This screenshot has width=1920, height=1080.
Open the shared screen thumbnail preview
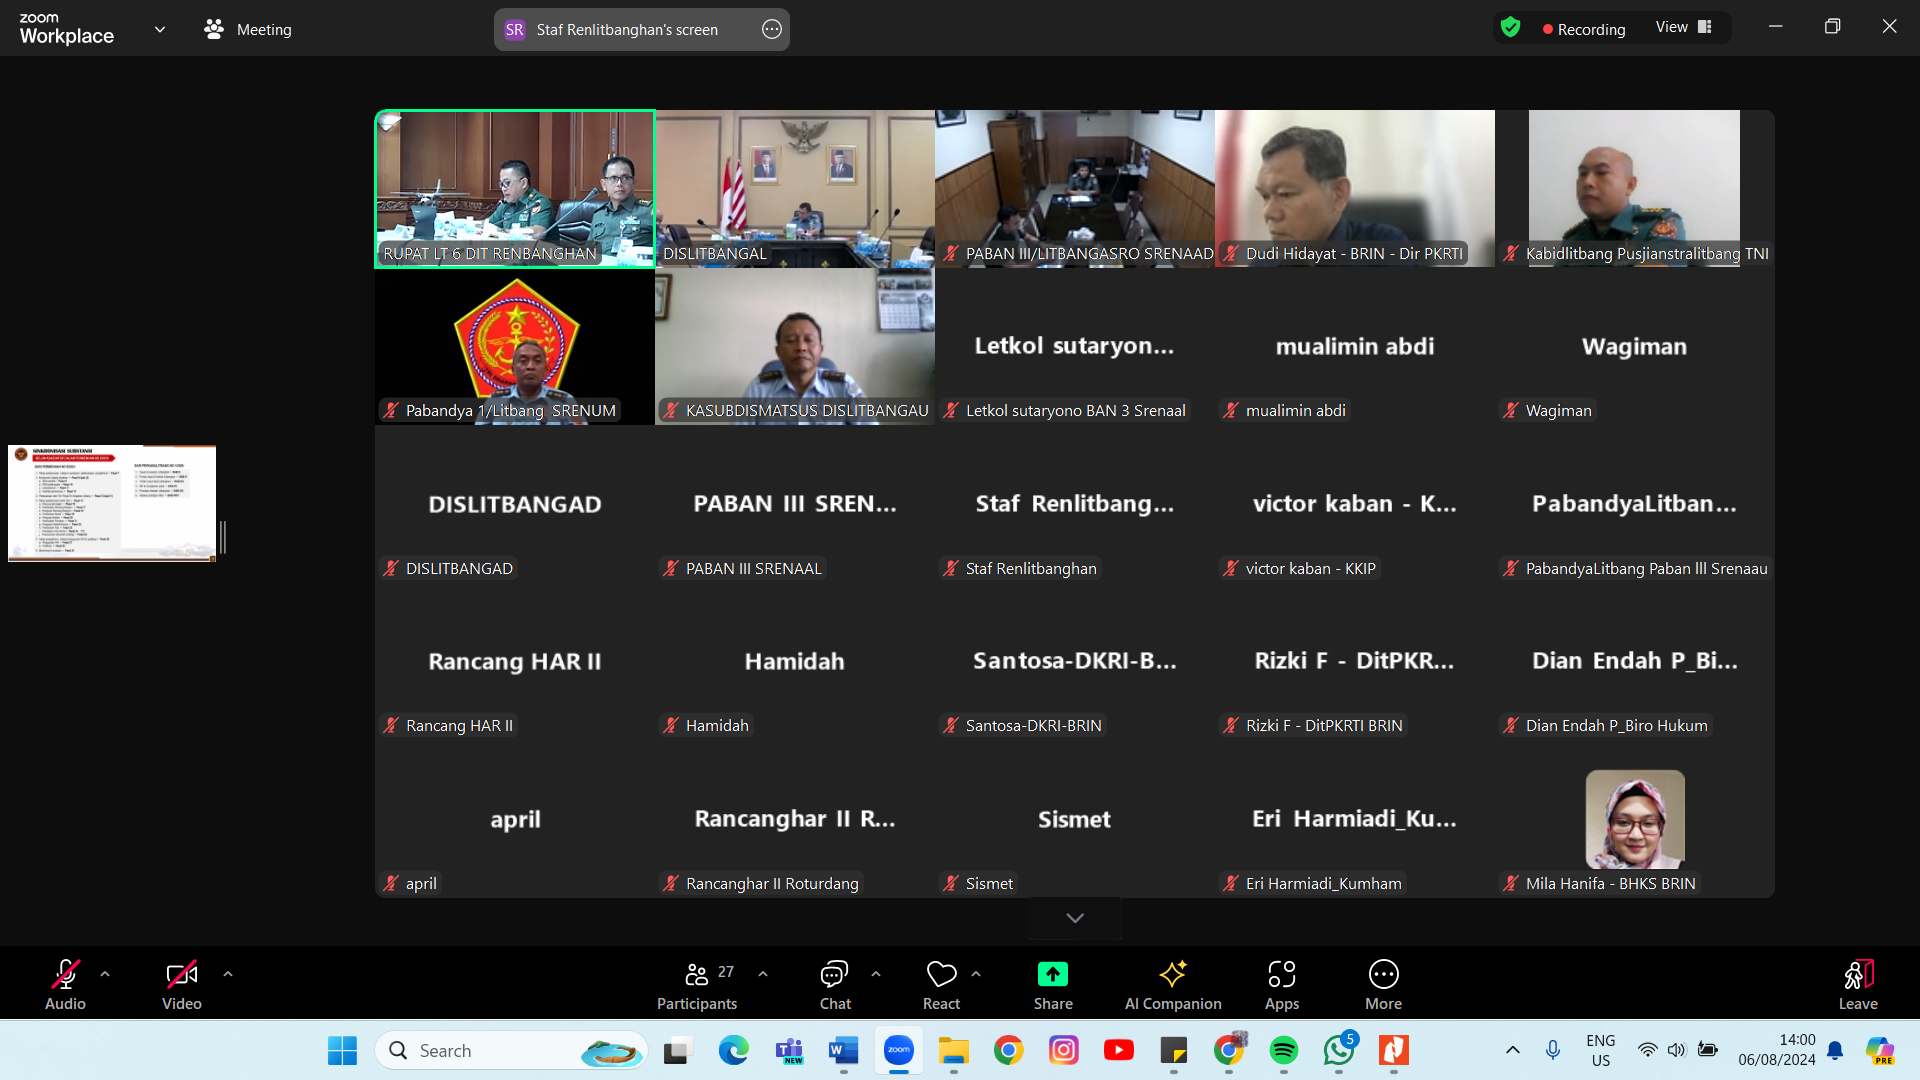[x=112, y=503]
